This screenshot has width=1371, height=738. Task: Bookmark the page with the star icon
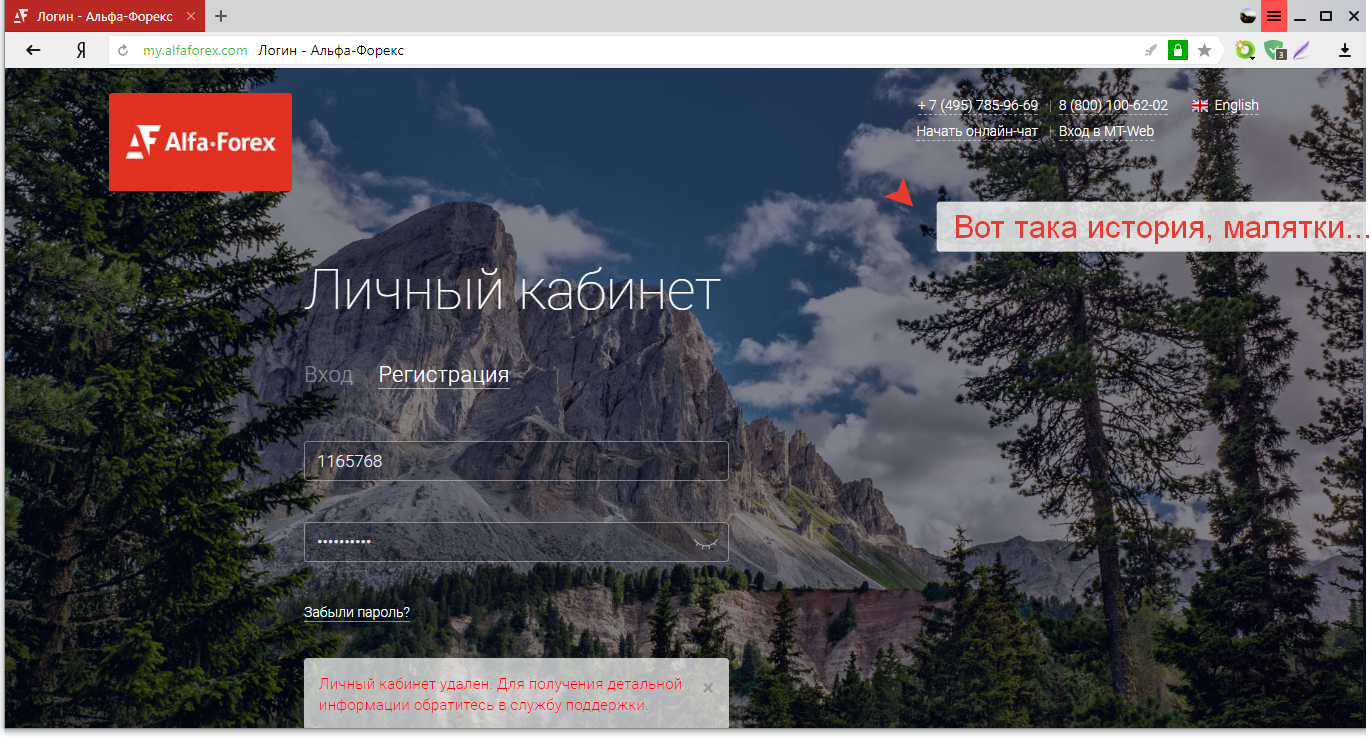pyautogui.click(x=1204, y=50)
